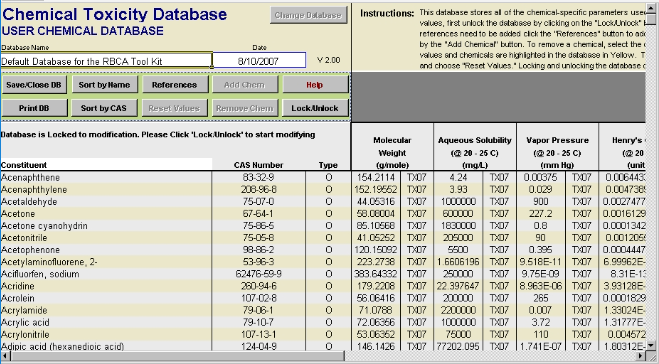659x364 pixels.
Task: Click the CAS Number column header
Action: [x=258, y=165]
